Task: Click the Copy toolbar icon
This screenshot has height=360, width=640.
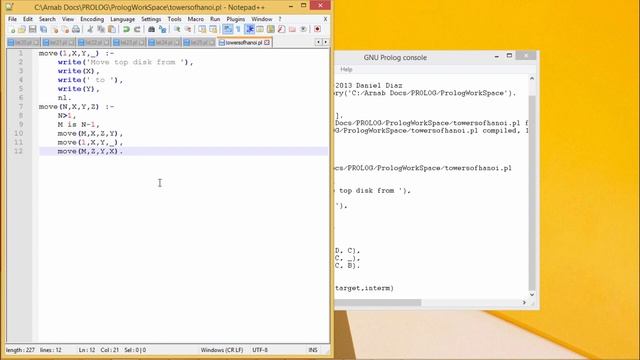Action: [x=101, y=29]
